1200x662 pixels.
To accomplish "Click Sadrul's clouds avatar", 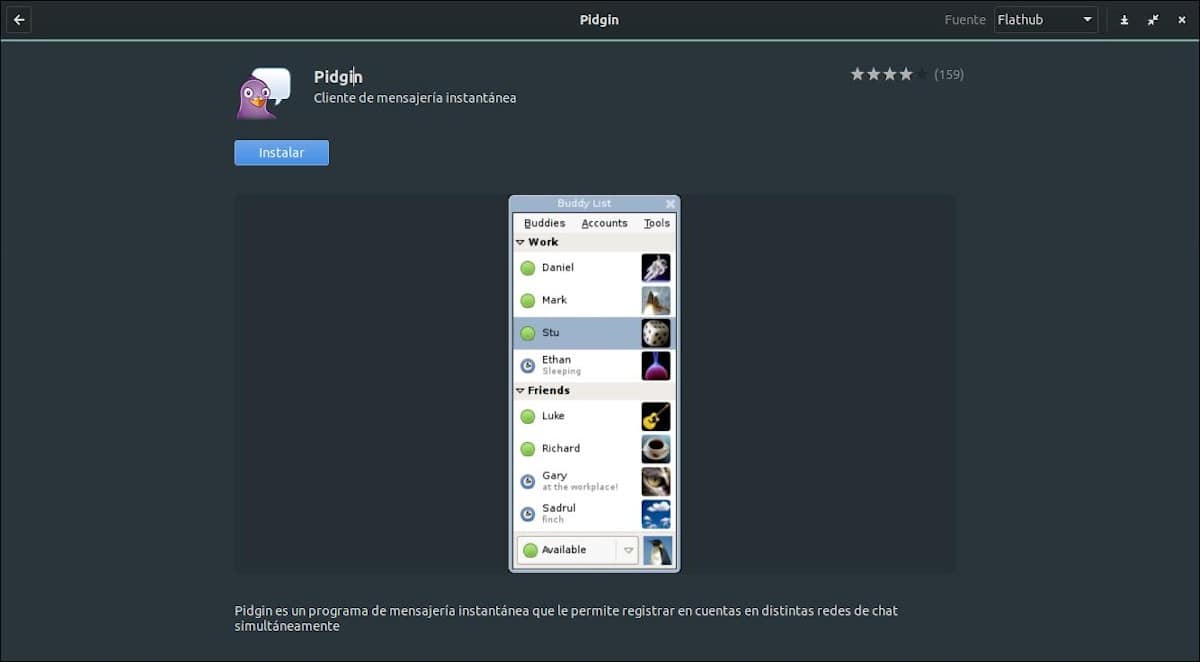I will [x=656, y=514].
